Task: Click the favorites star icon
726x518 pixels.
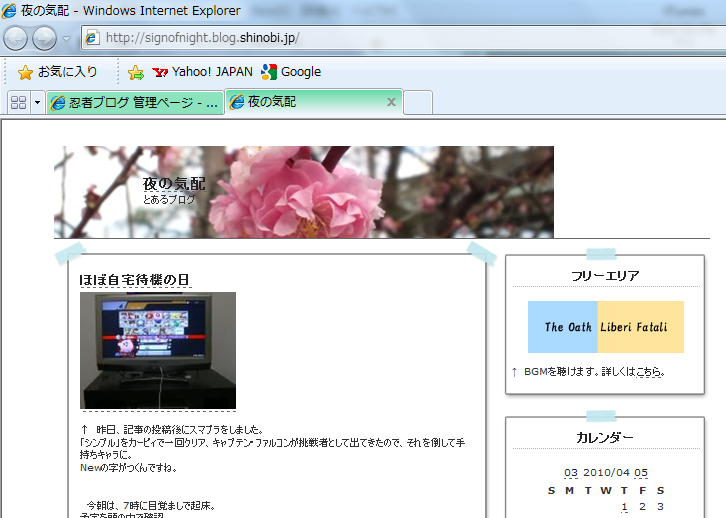Action: tap(25, 73)
